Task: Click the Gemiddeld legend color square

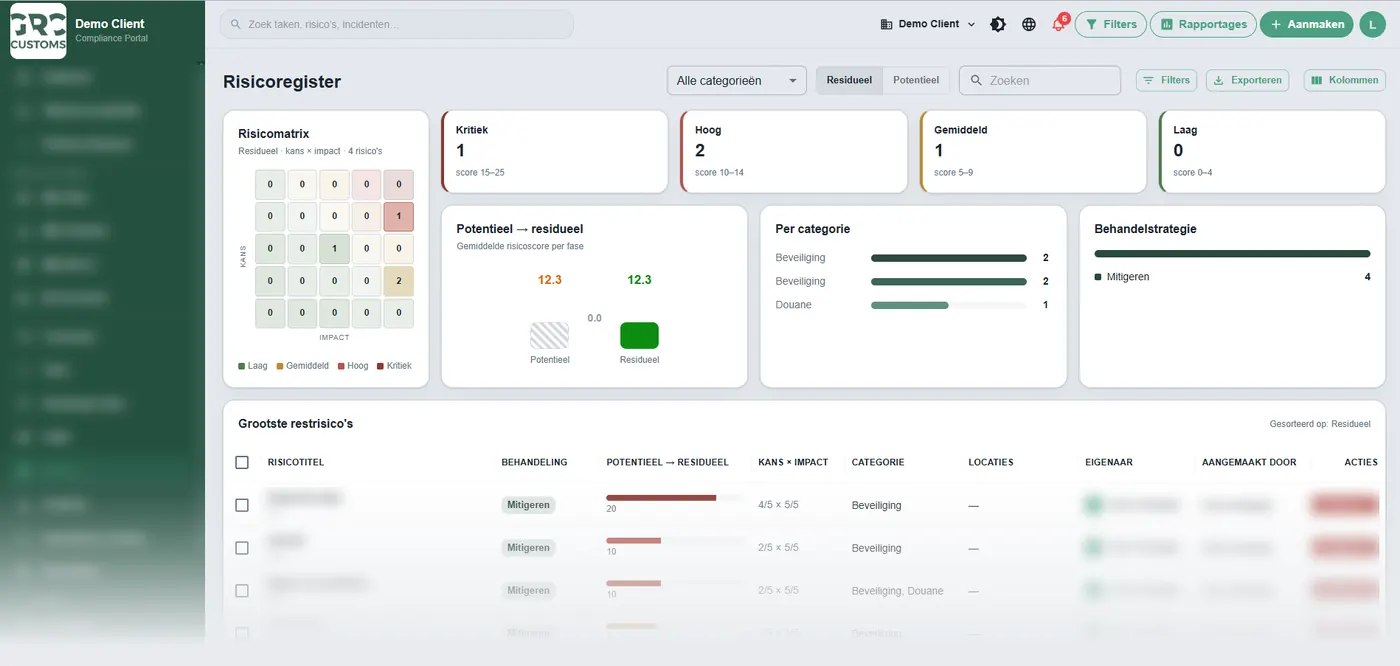Action: point(280,366)
